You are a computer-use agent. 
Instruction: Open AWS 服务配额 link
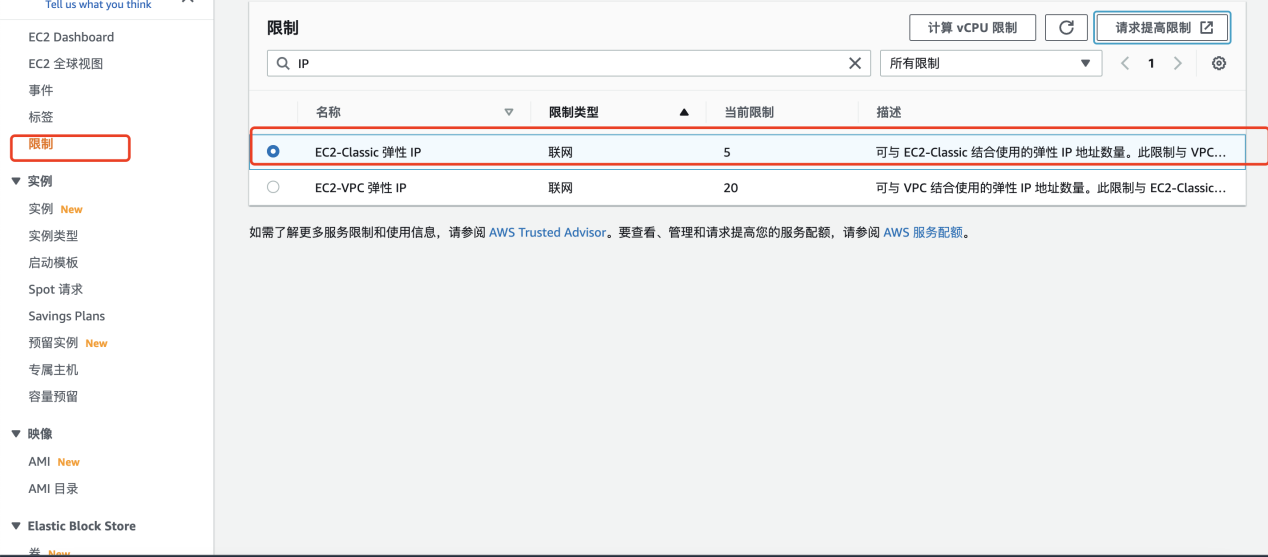point(923,232)
